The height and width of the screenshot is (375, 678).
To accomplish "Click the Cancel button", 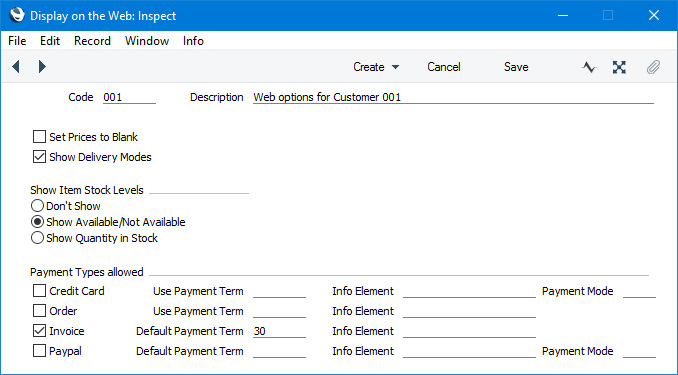I will (444, 67).
